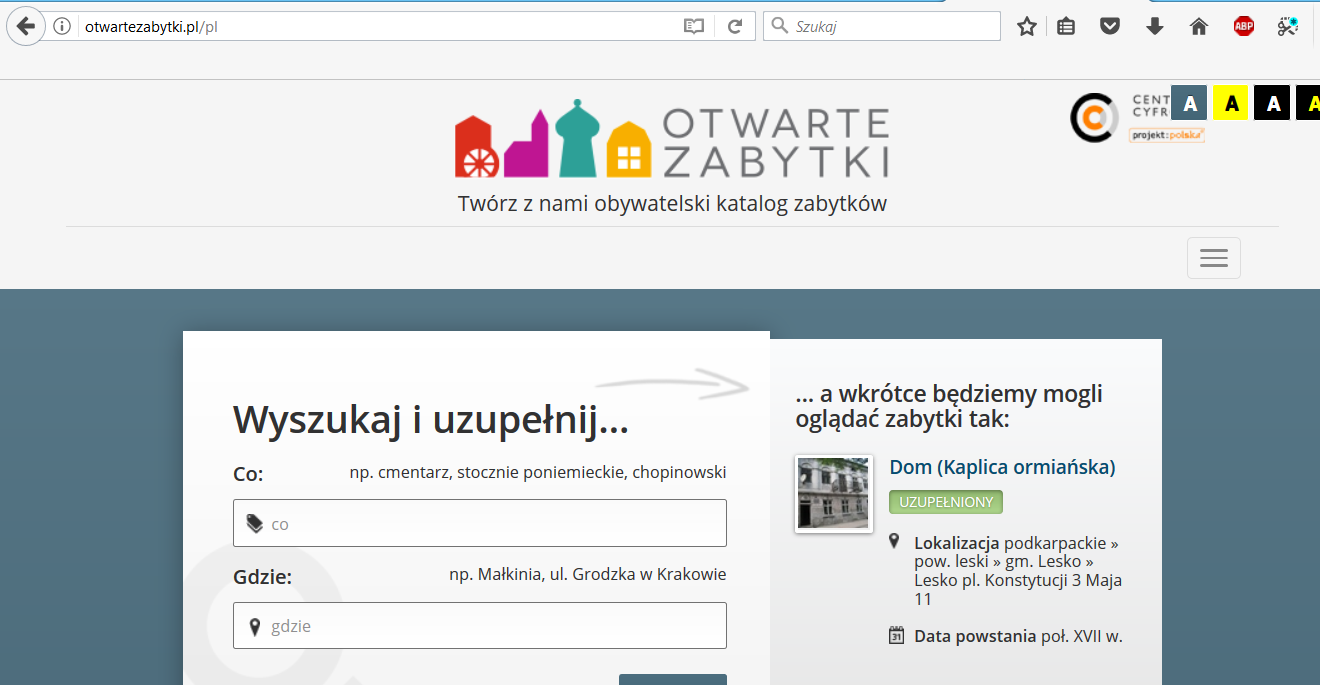This screenshot has width=1320, height=685.
Task: Toggle the blue-gray default contrast A button
Action: click(x=1189, y=103)
